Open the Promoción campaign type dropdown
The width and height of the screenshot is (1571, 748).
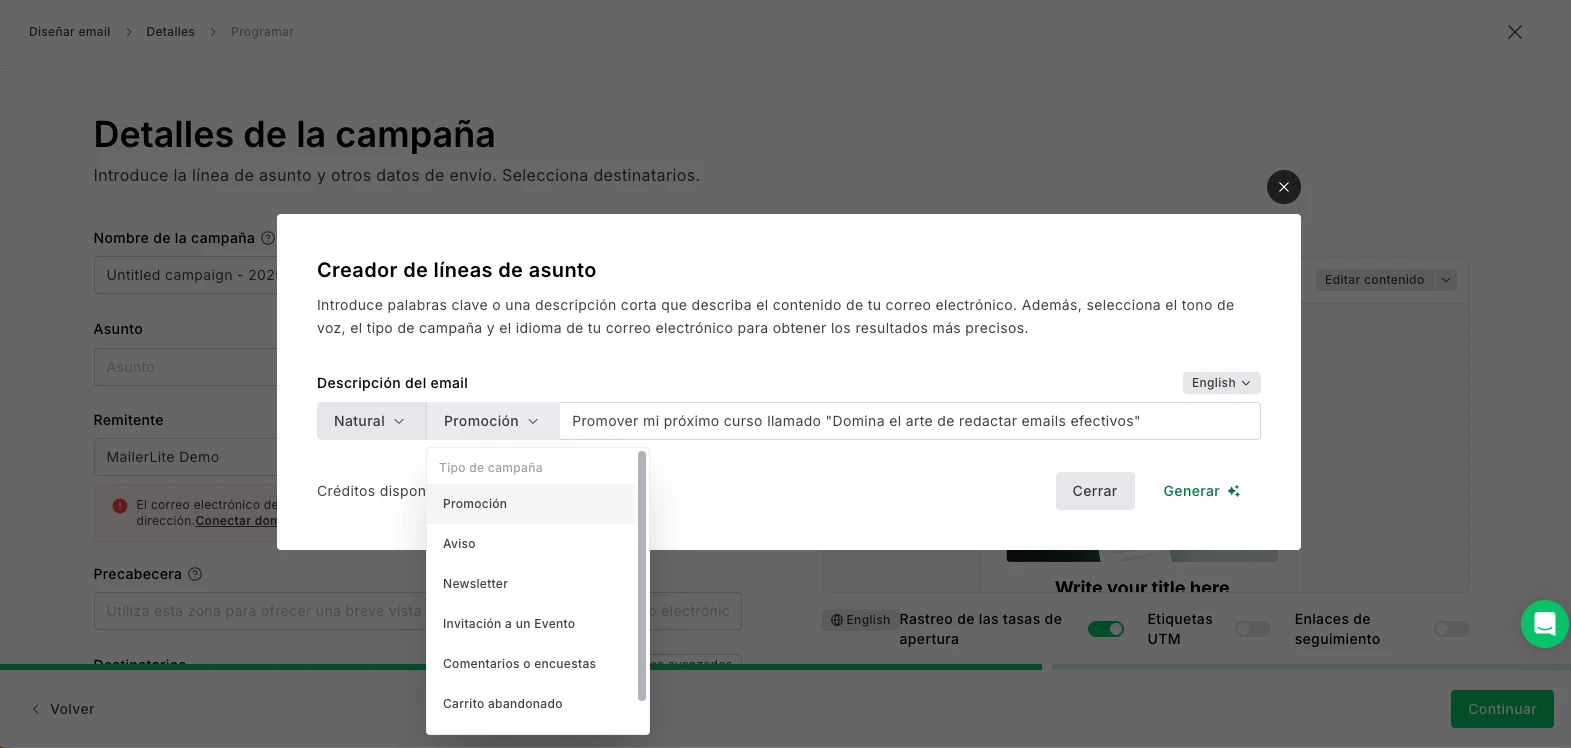492,421
